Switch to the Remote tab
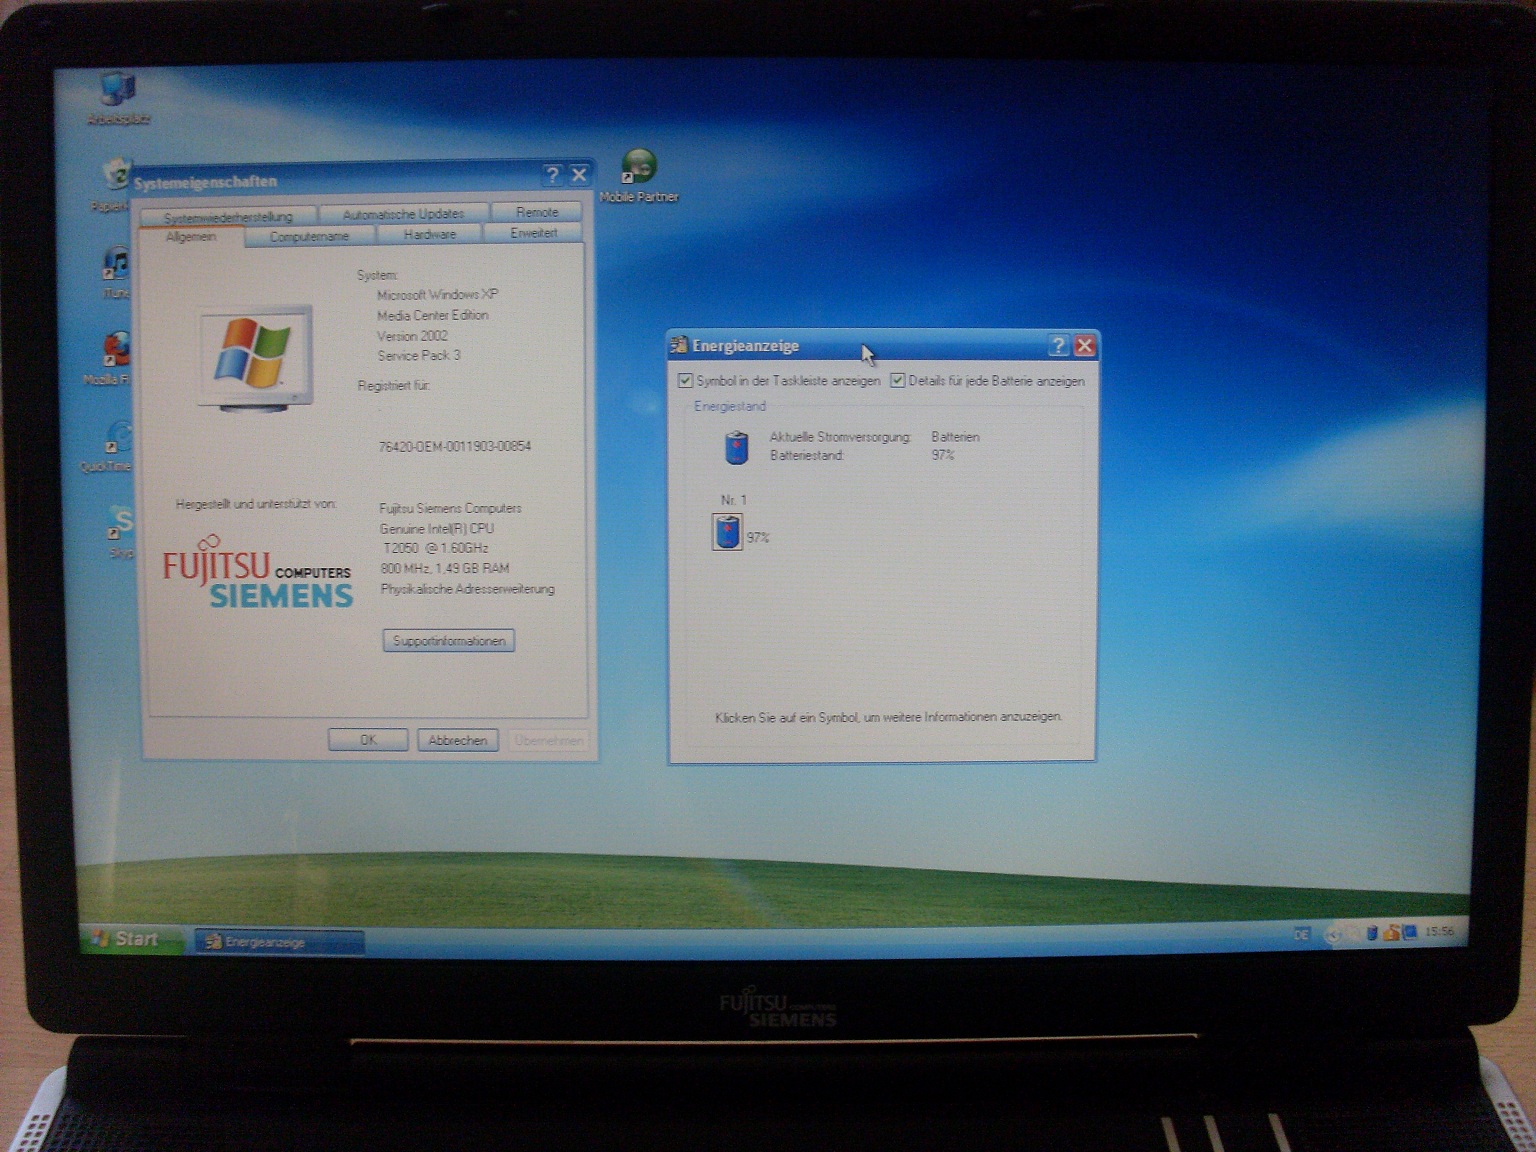The height and width of the screenshot is (1152, 1536). (x=537, y=212)
